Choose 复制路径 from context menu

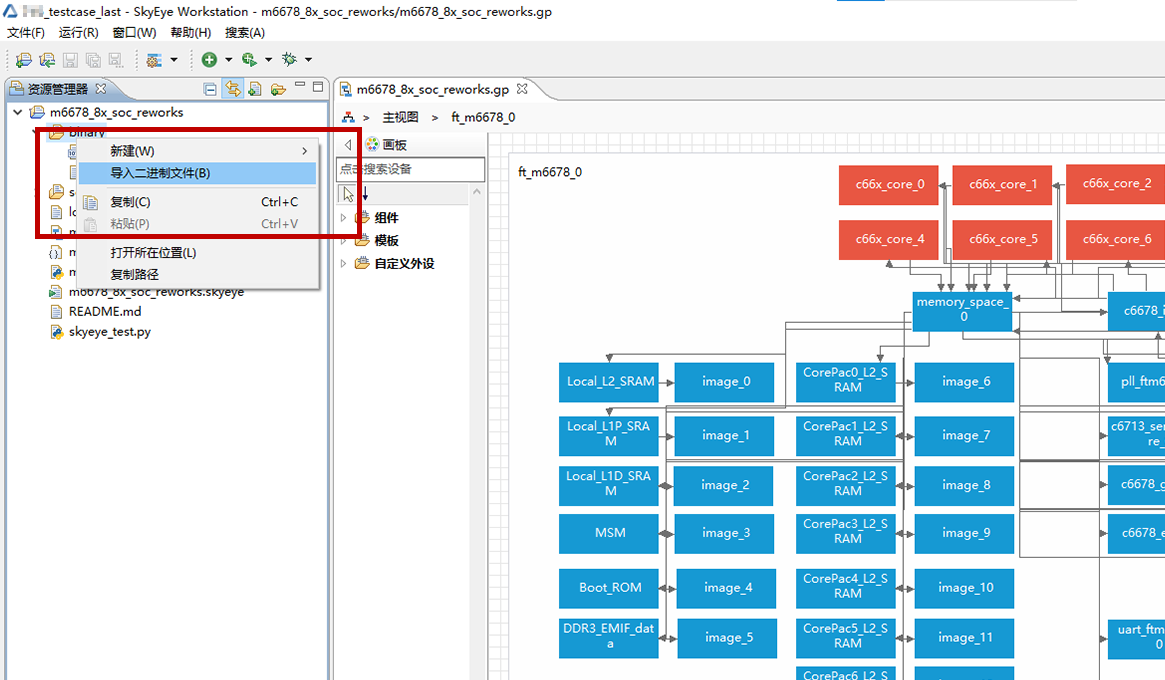coord(198,274)
